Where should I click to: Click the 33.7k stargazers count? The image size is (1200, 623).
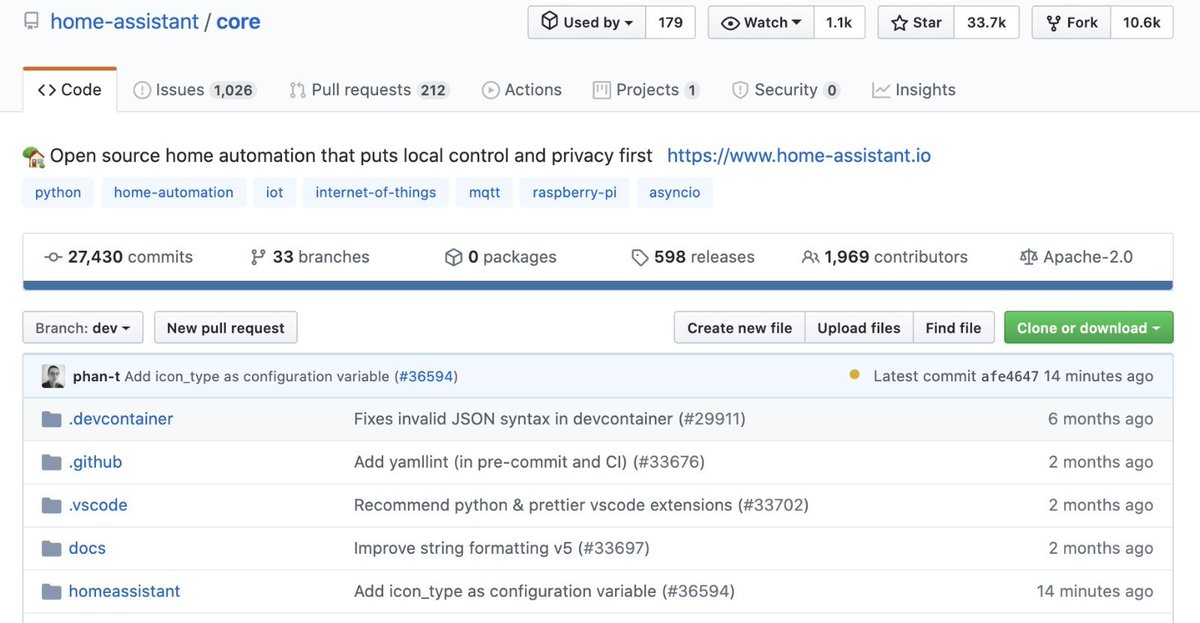coord(986,22)
